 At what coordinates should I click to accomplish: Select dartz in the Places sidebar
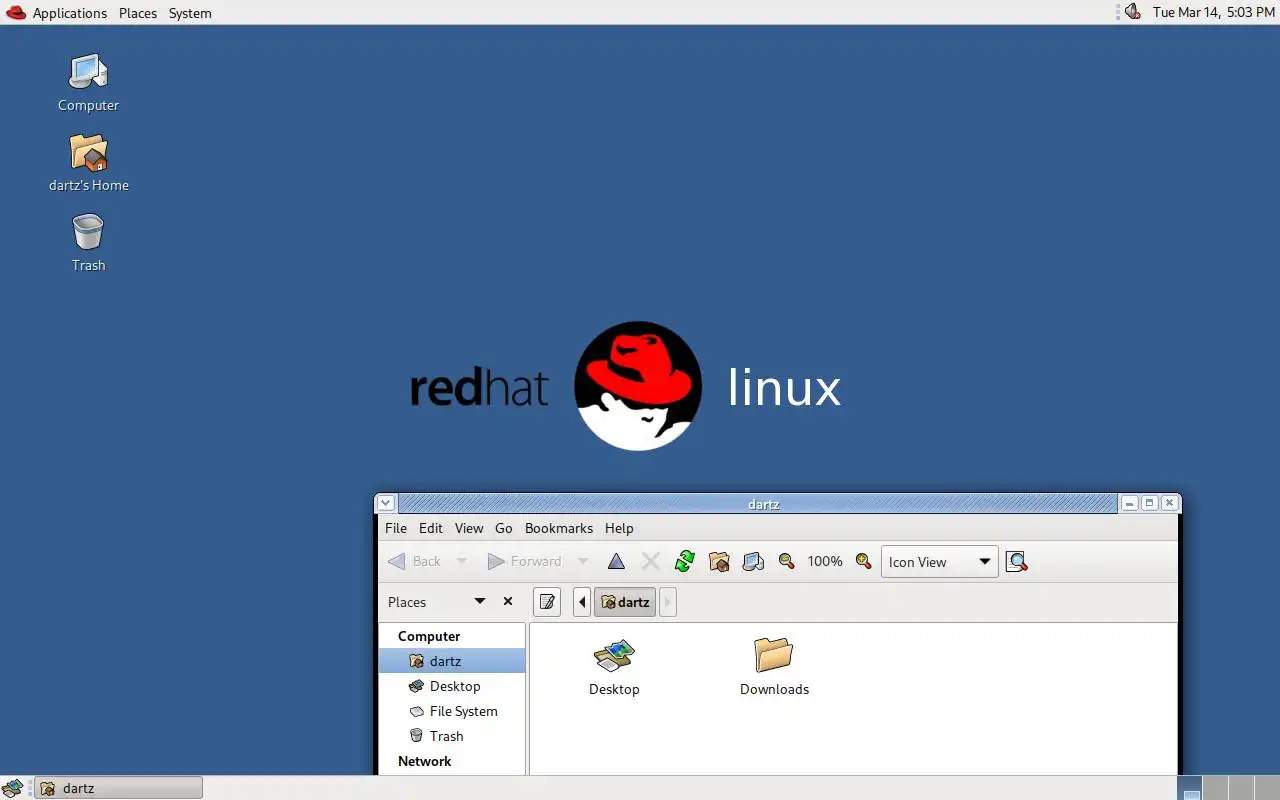pos(452,661)
